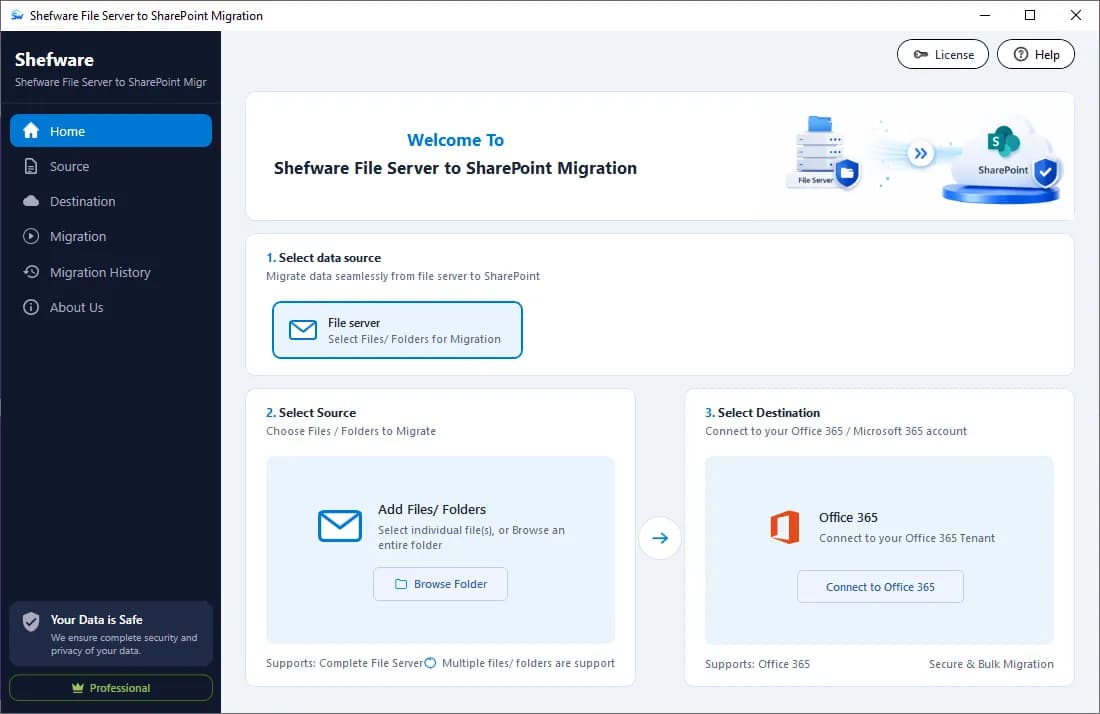The height and width of the screenshot is (714, 1100).
Task: Open the About Us page
Action: point(111,307)
